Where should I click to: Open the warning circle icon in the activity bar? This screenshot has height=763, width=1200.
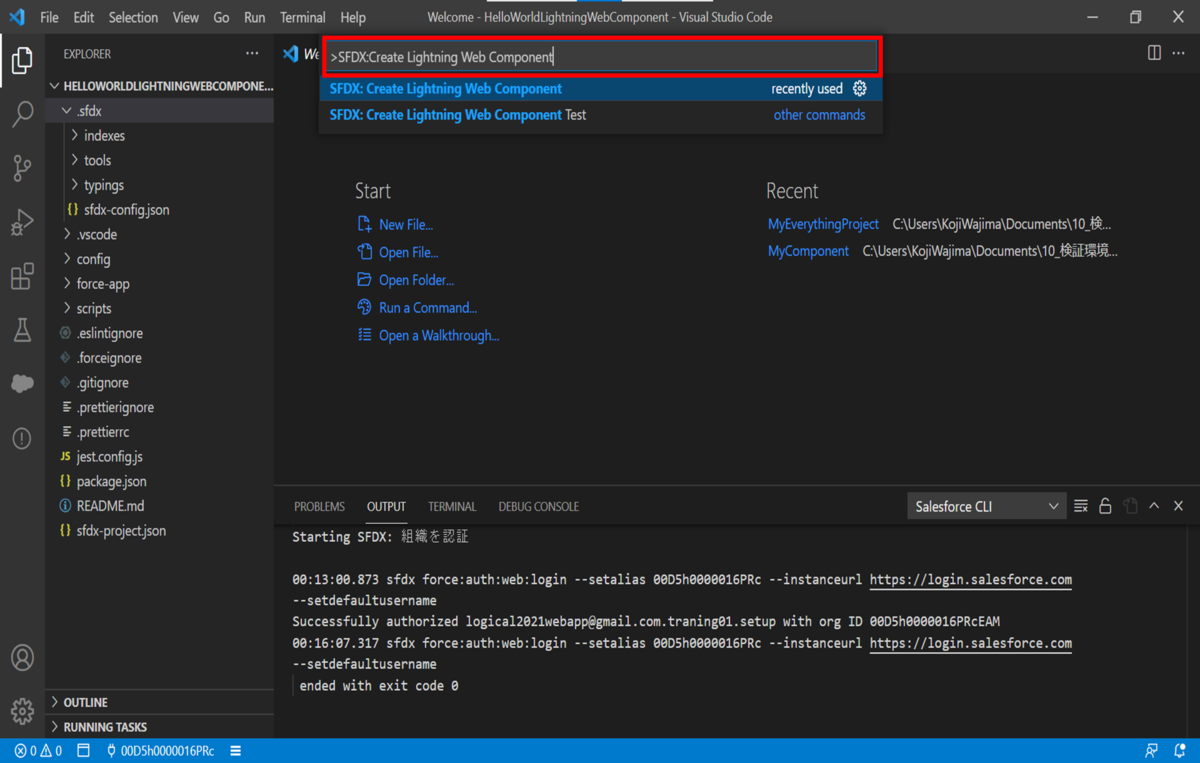point(22,438)
